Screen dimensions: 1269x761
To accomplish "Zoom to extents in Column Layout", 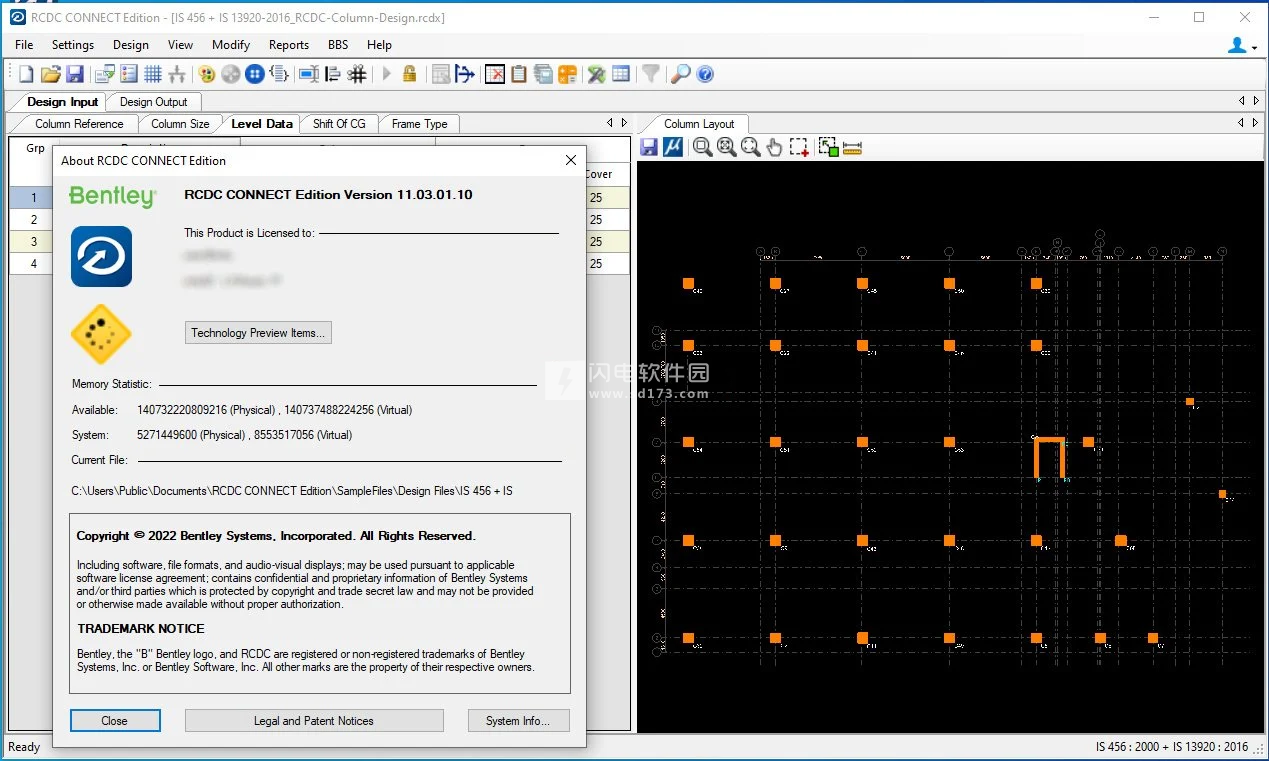I will coord(727,147).
